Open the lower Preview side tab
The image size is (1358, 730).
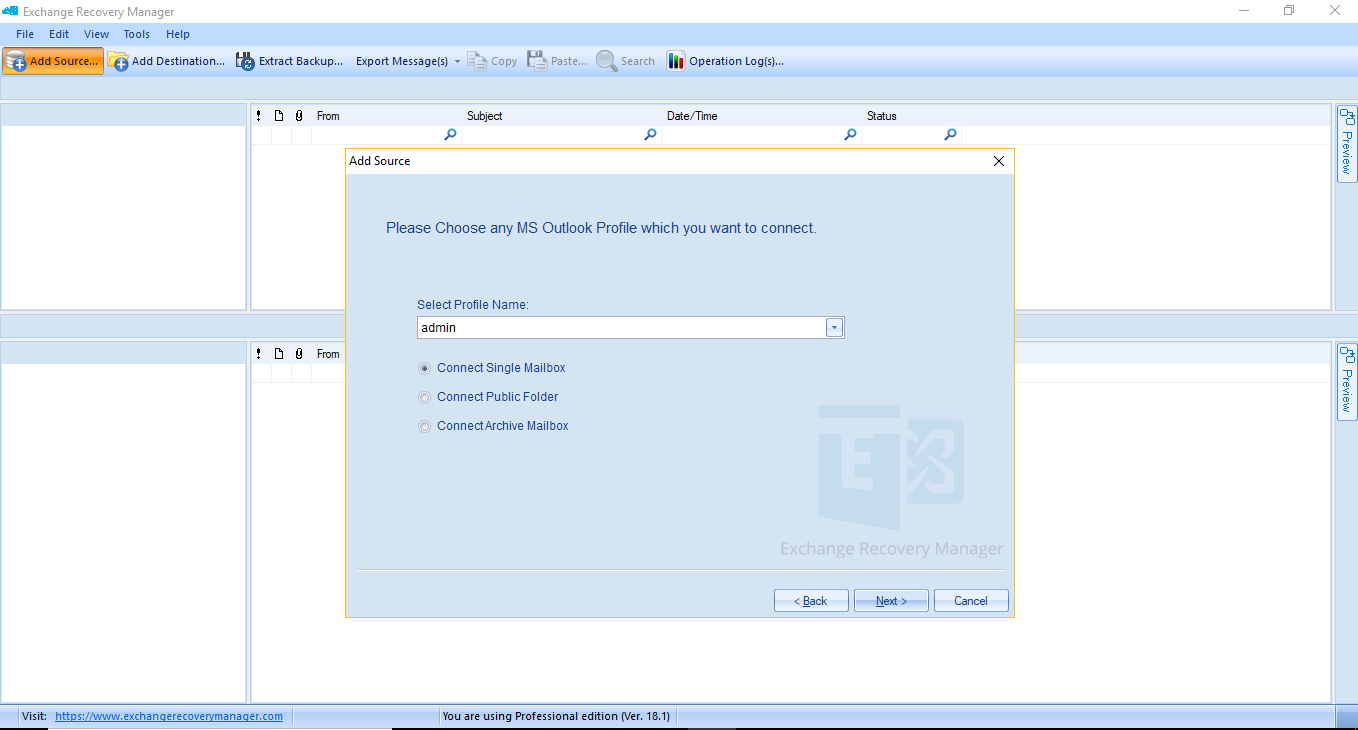coord(1347,381)
